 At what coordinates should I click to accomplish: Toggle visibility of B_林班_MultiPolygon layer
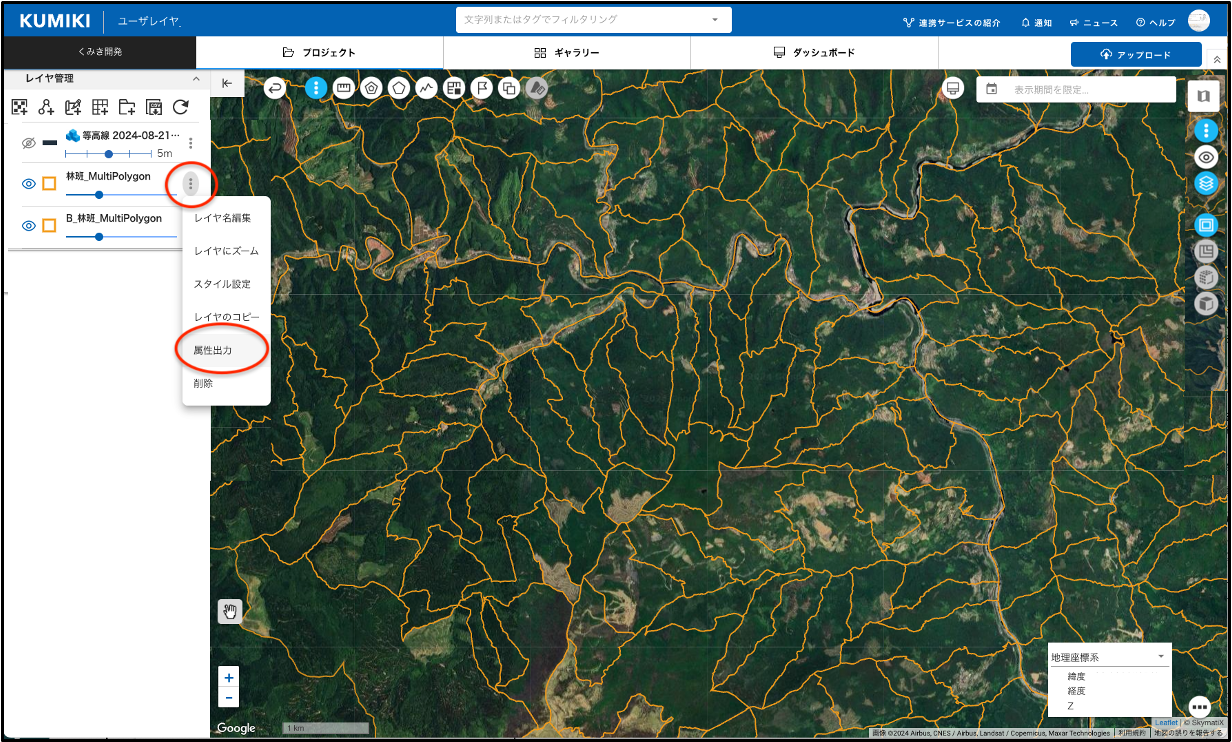pyautogui.click(x=29, y=226)
